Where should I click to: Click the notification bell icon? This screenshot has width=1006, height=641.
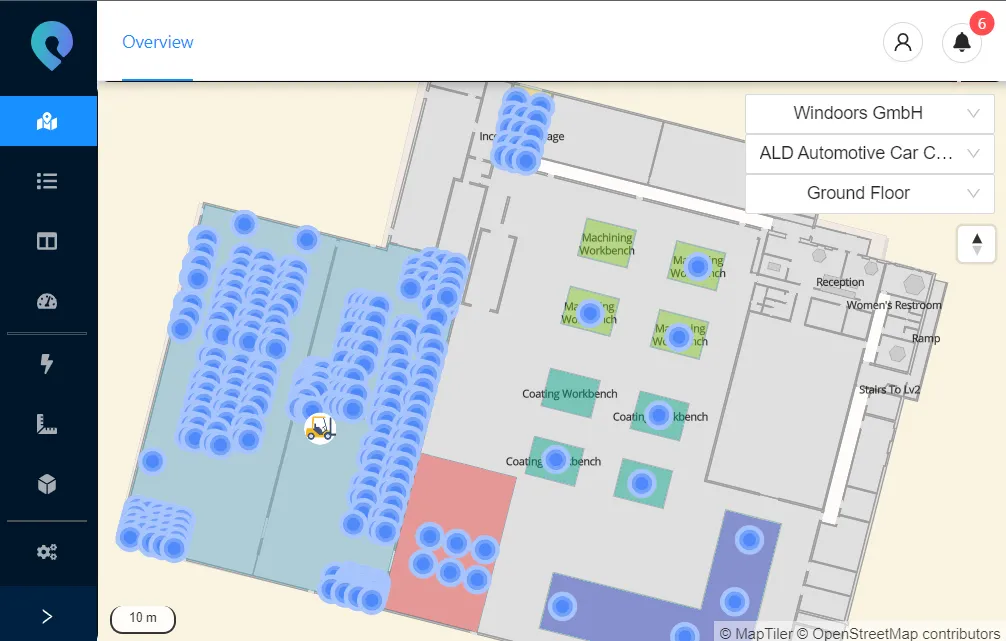tap(962, 42)
